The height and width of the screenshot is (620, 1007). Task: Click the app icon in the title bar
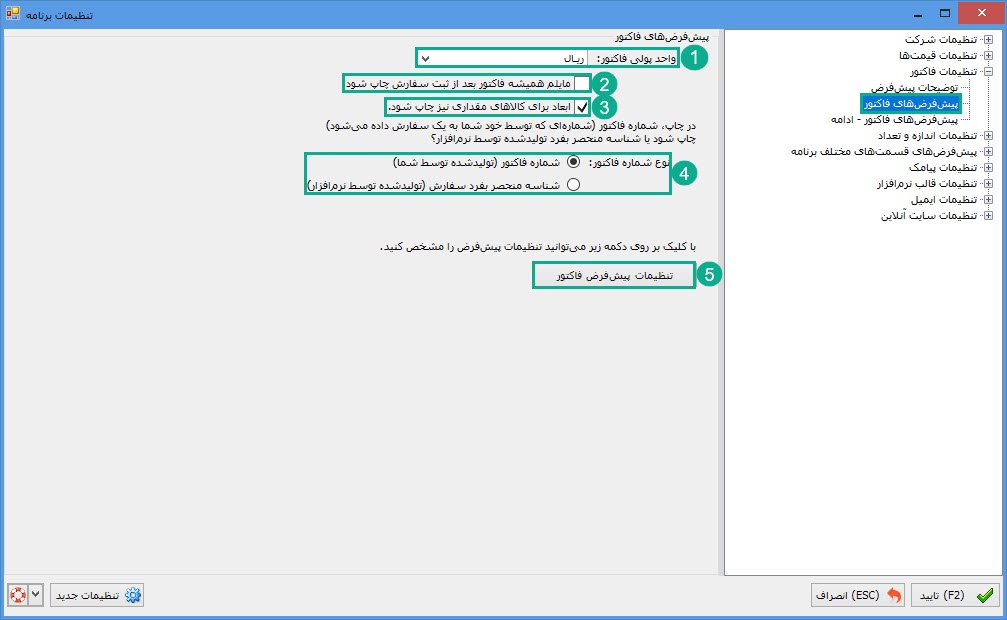13,13
